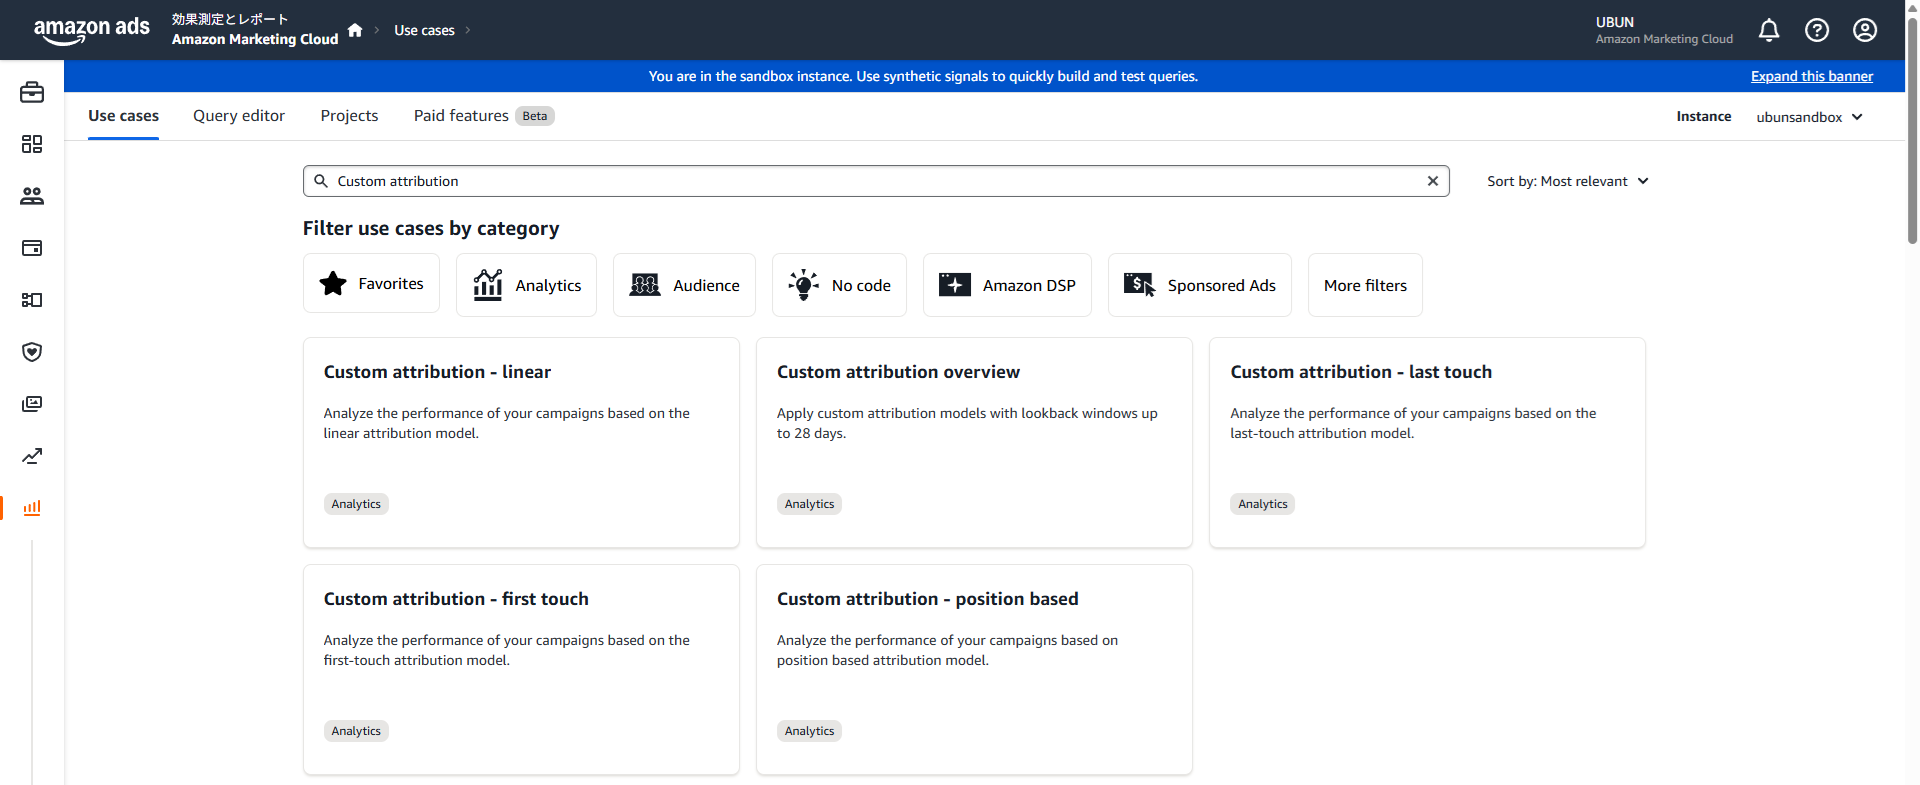Click the Analytics tag on overview card
1920x785 pixels.
pyautogui.click(x=809, y=504)
